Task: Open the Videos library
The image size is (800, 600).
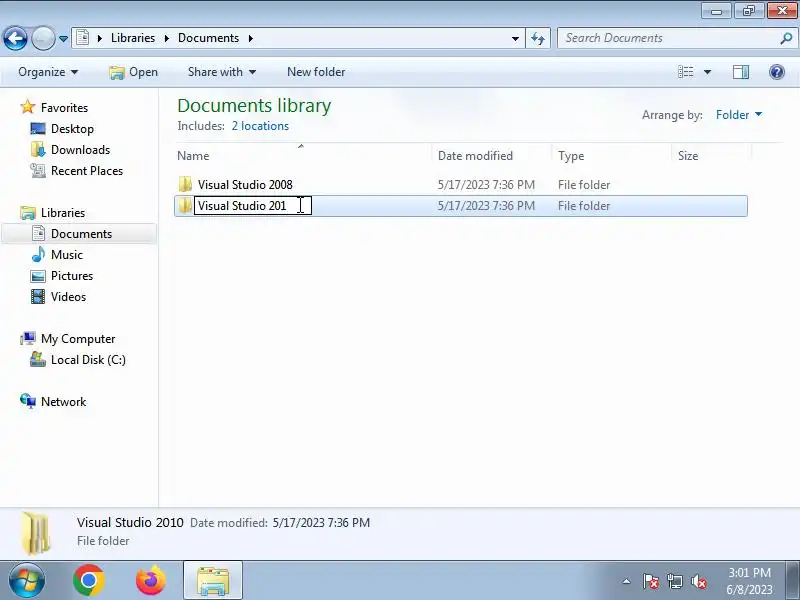Action: [68, 296]
